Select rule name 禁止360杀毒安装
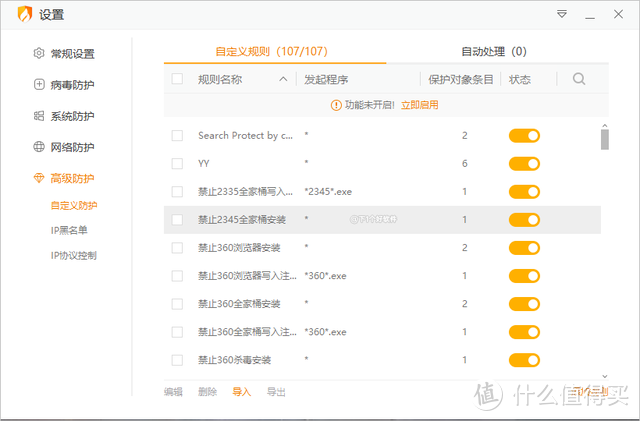This screenshot has height=421, width=640. click(x=234, y=360)
